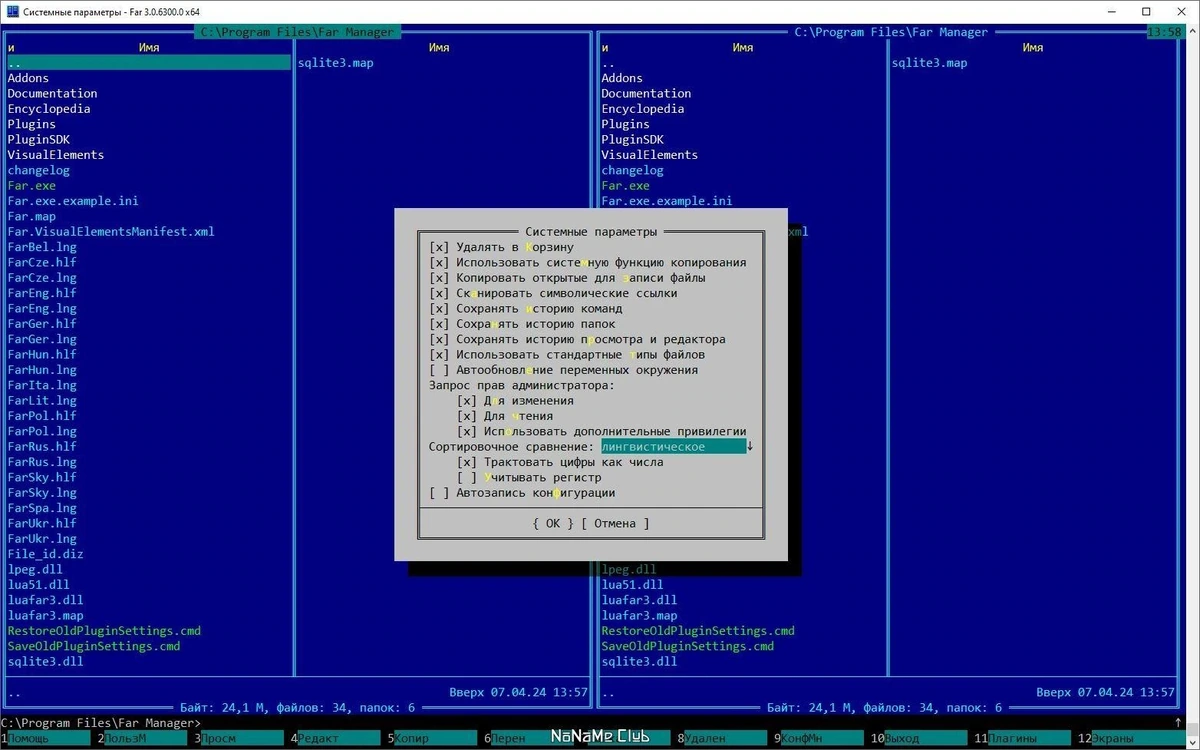
Task: Select Encyclopedia folder in left panel
Action: [x=49, y=109]
